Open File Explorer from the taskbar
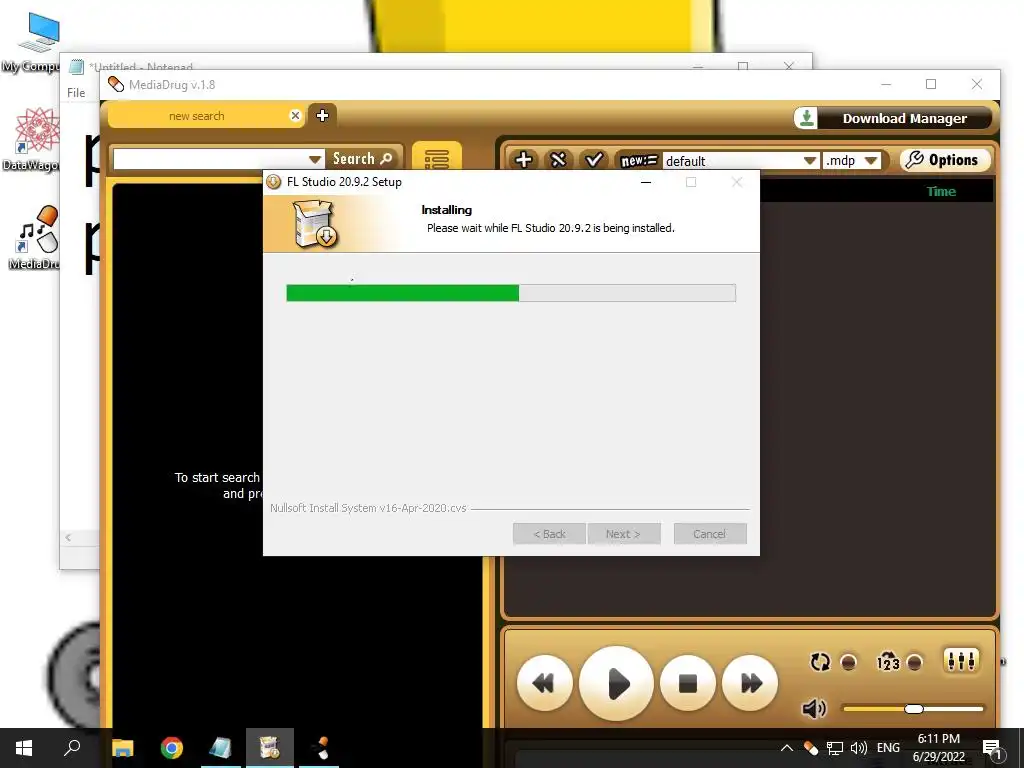 (x=123, y=748)
